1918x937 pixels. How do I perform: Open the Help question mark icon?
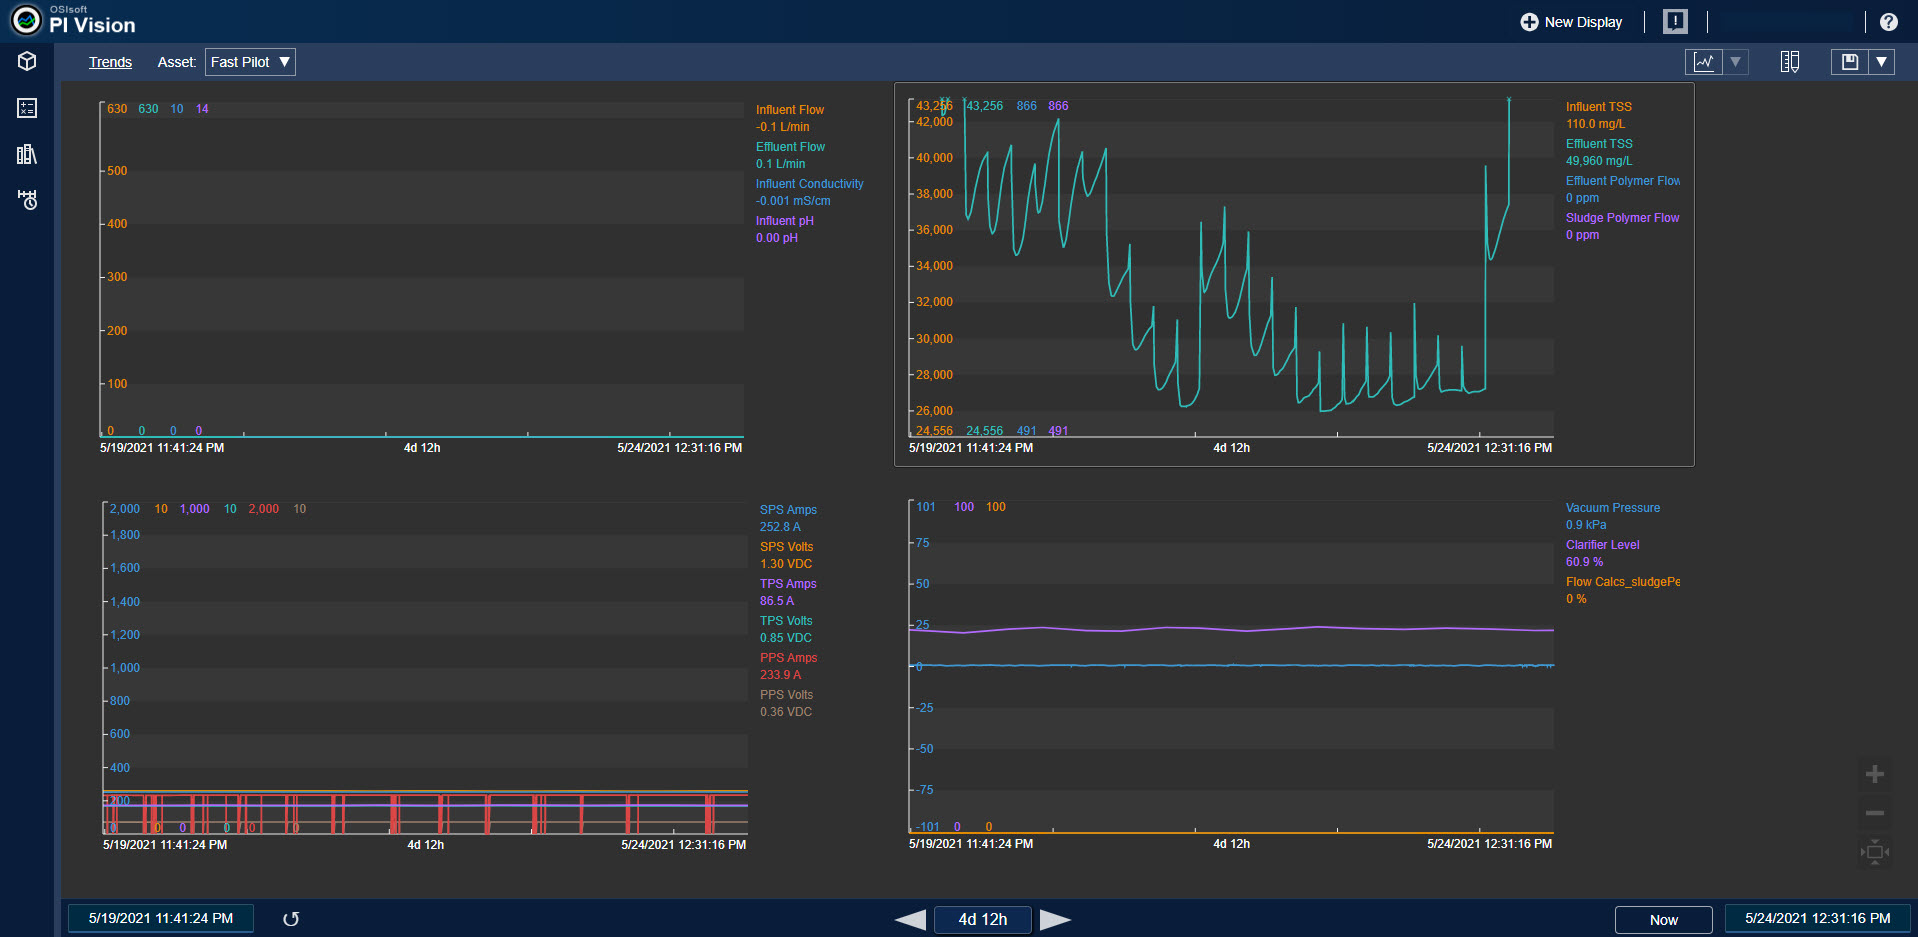[x=1888, y=22]
